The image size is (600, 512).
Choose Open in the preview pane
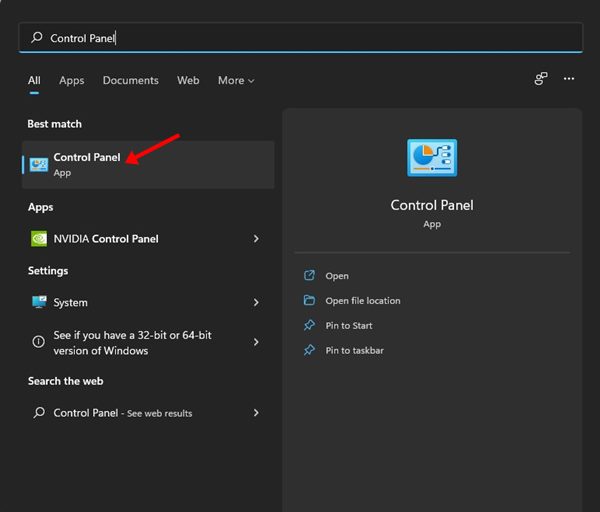337,276
